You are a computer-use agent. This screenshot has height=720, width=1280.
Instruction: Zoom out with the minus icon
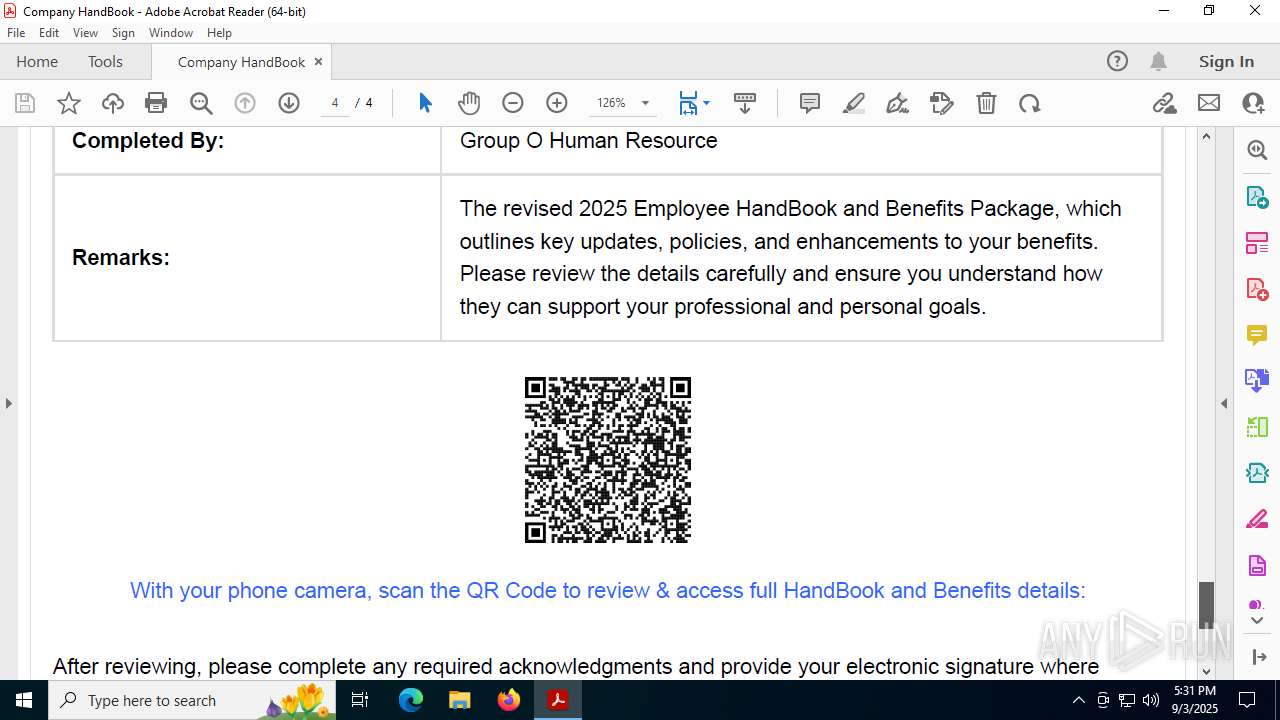pos(513,103)
